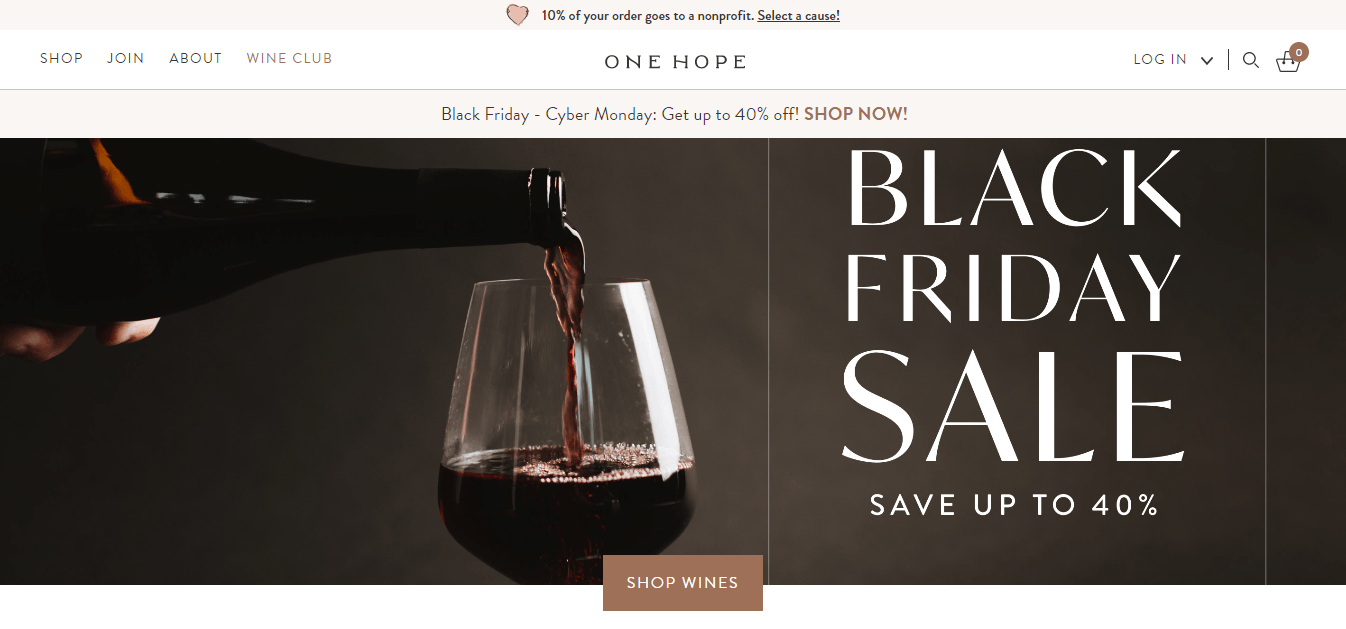Open the JOIN menu item

(x=126, y=59)
